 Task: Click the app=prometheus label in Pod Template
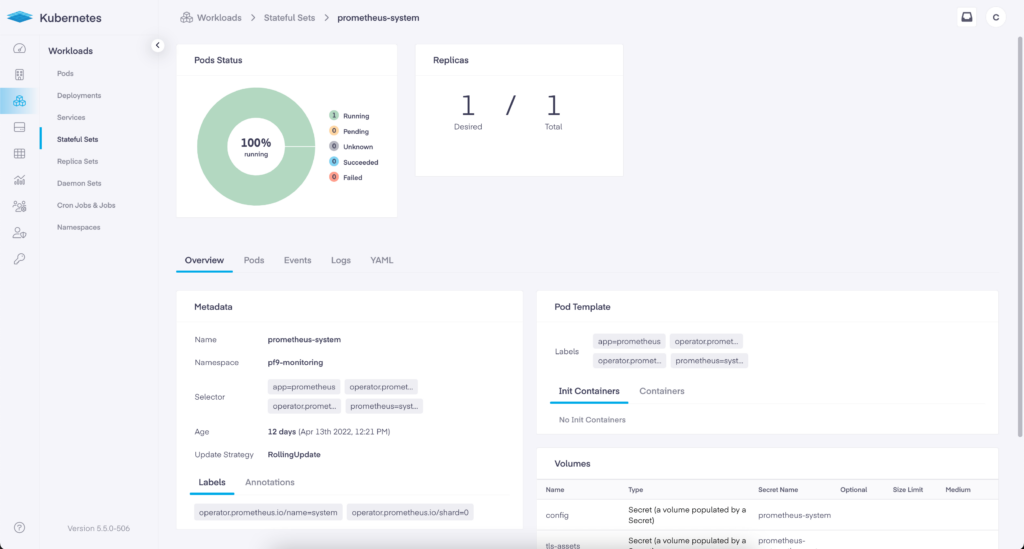pos(629,341)
